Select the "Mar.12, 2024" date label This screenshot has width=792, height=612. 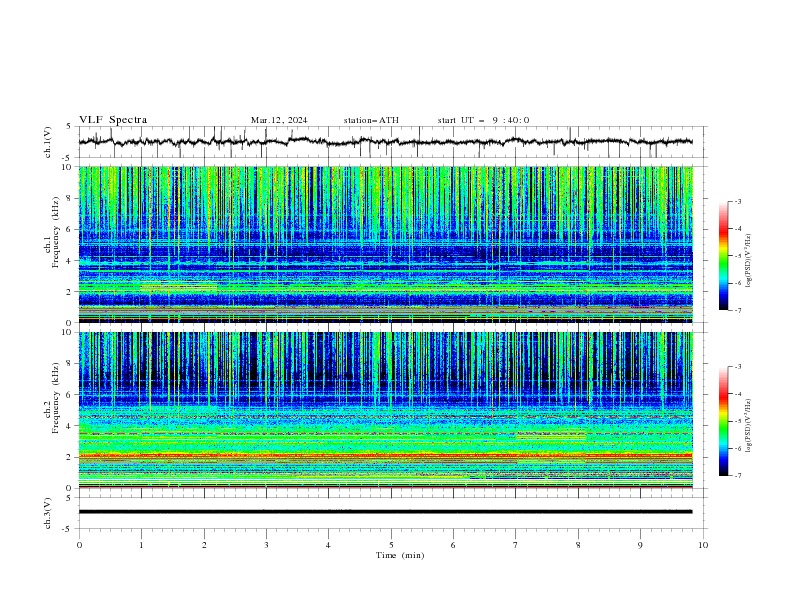pyautogui.click(x=279, y=120)
